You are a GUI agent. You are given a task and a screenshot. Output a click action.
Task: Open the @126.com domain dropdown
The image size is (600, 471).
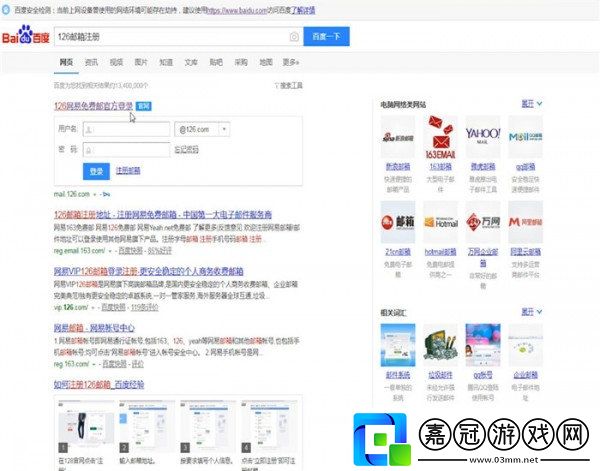[x=202, y=129]
